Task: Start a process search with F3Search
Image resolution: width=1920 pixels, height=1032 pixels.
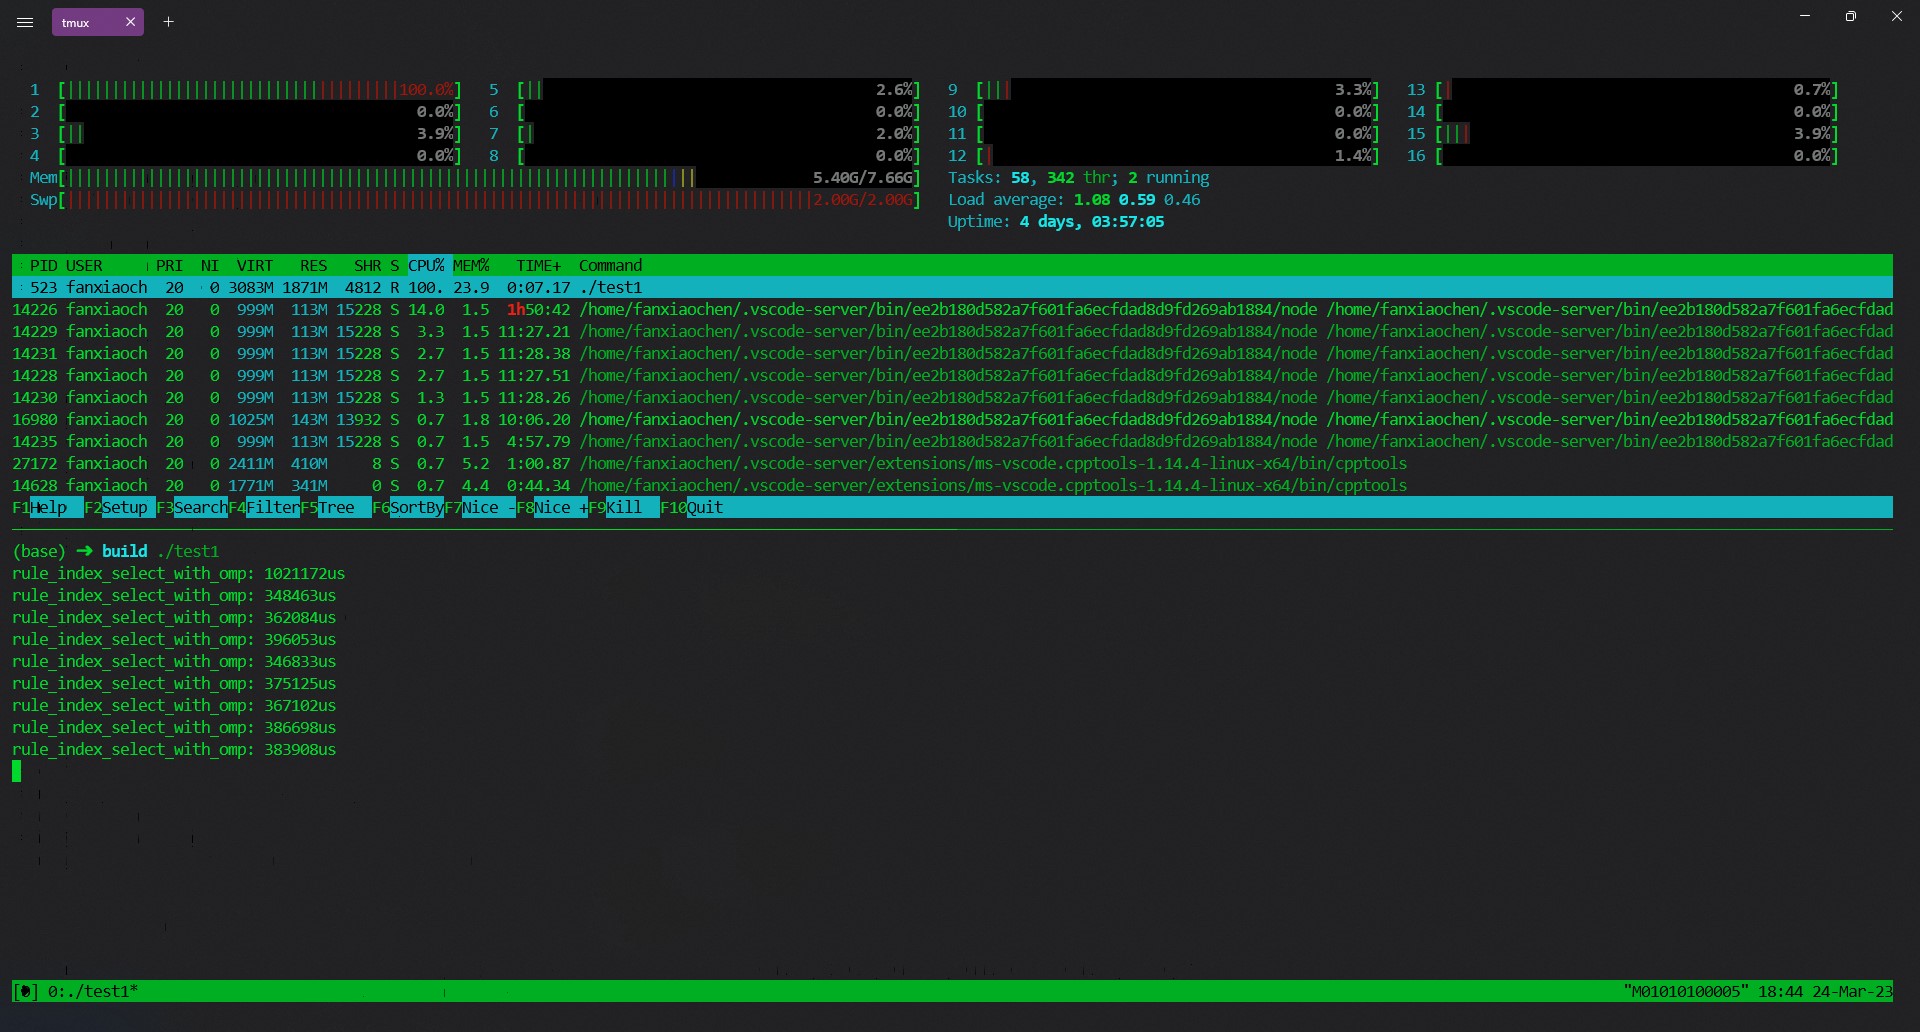Action: [x=193, y=508]
